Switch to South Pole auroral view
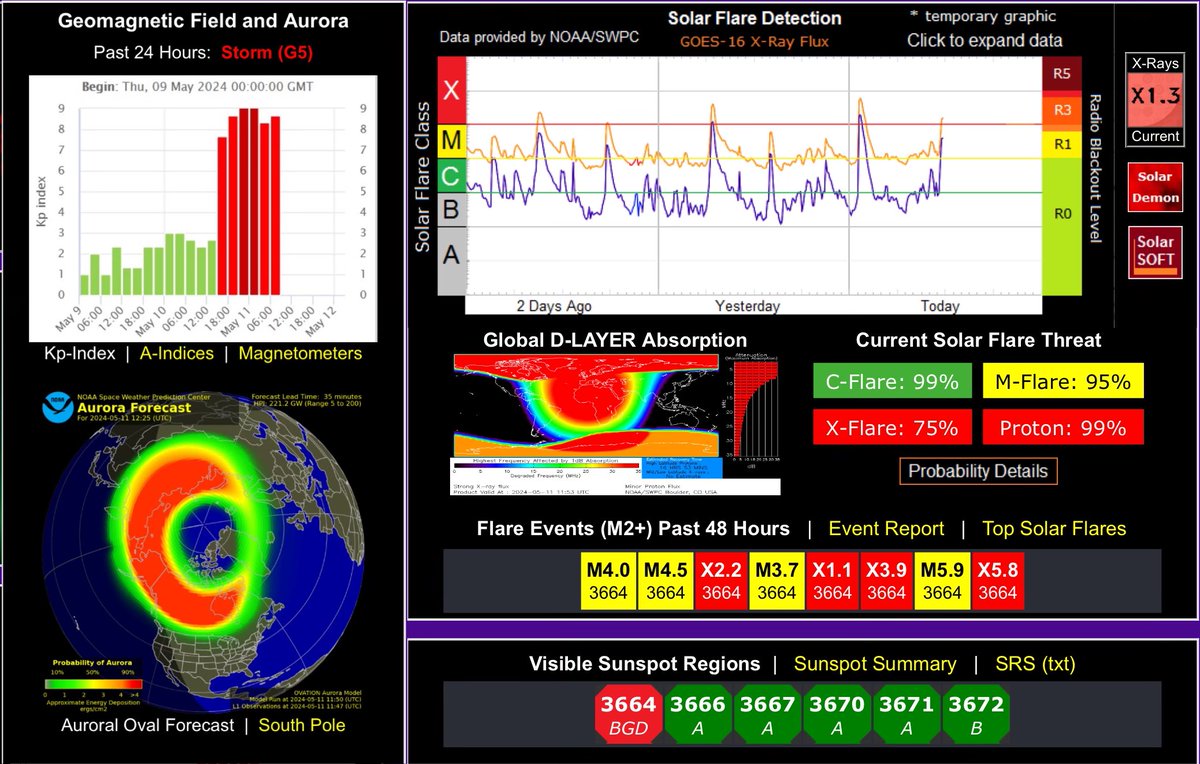The width and height of the screenshot is (1200, 764). (x=302, y=725)
